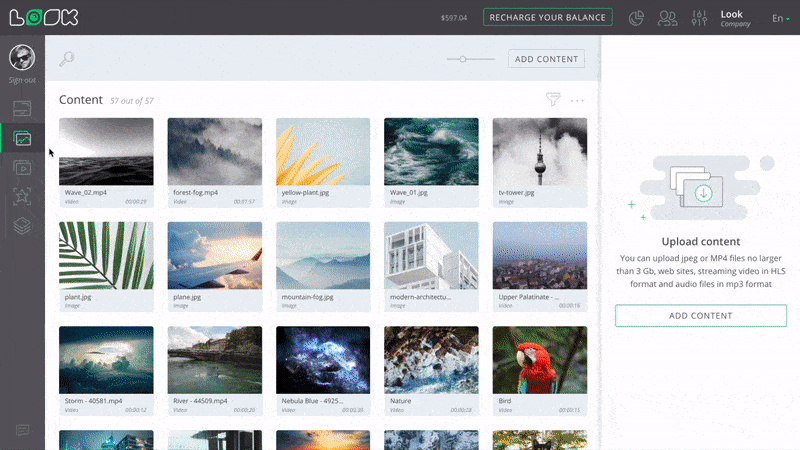Open the users management icon
Screen dimensions: 800x450
[x=668, y=18]
